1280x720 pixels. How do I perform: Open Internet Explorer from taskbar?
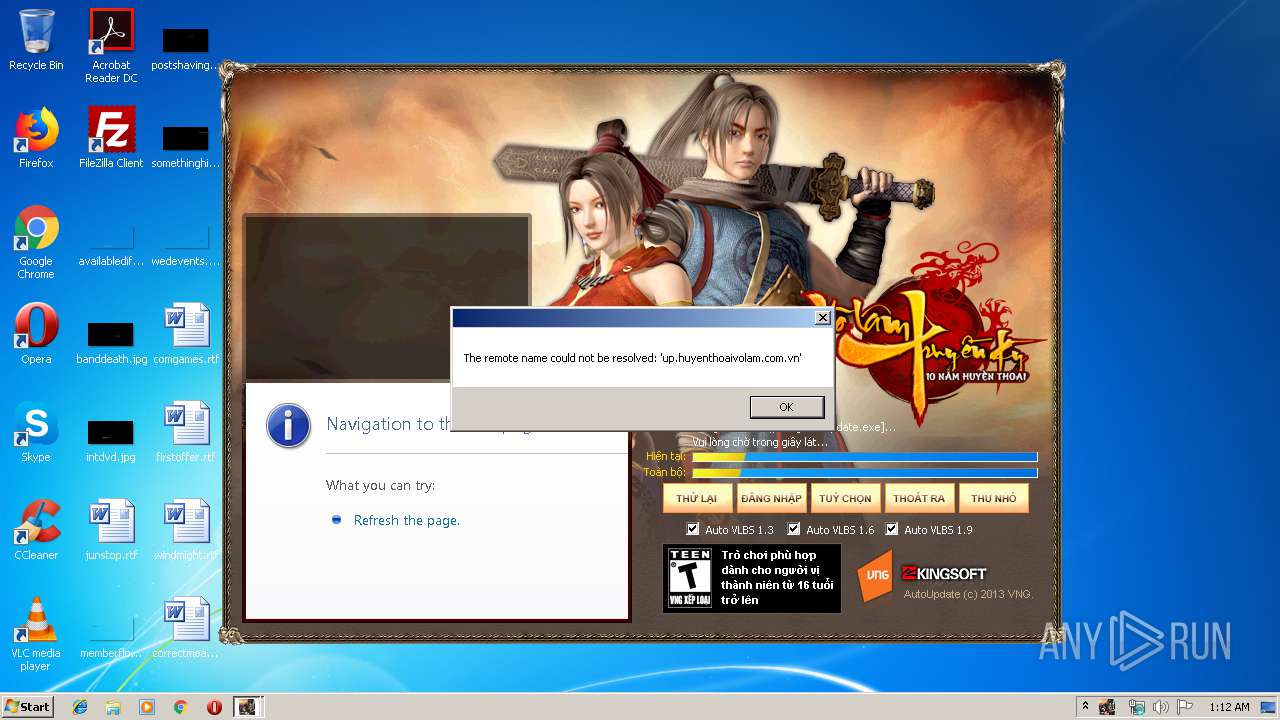80,706
